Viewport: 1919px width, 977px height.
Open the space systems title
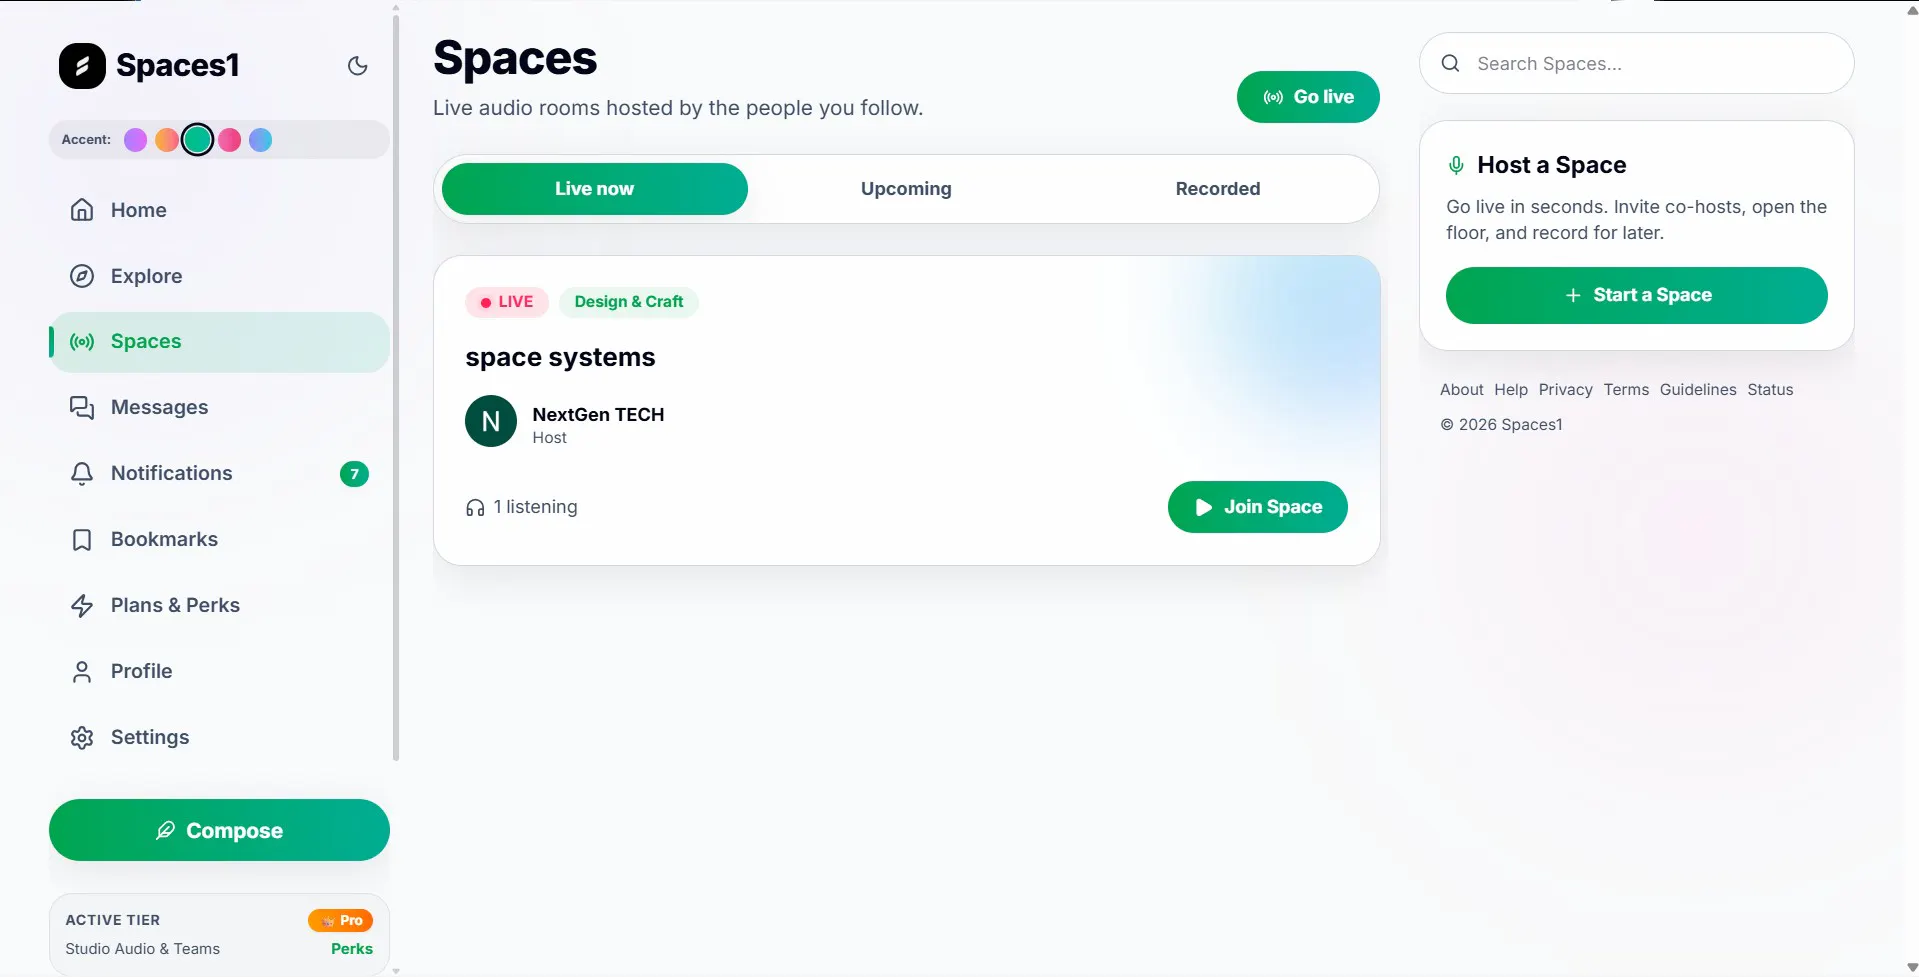(560, 358)
